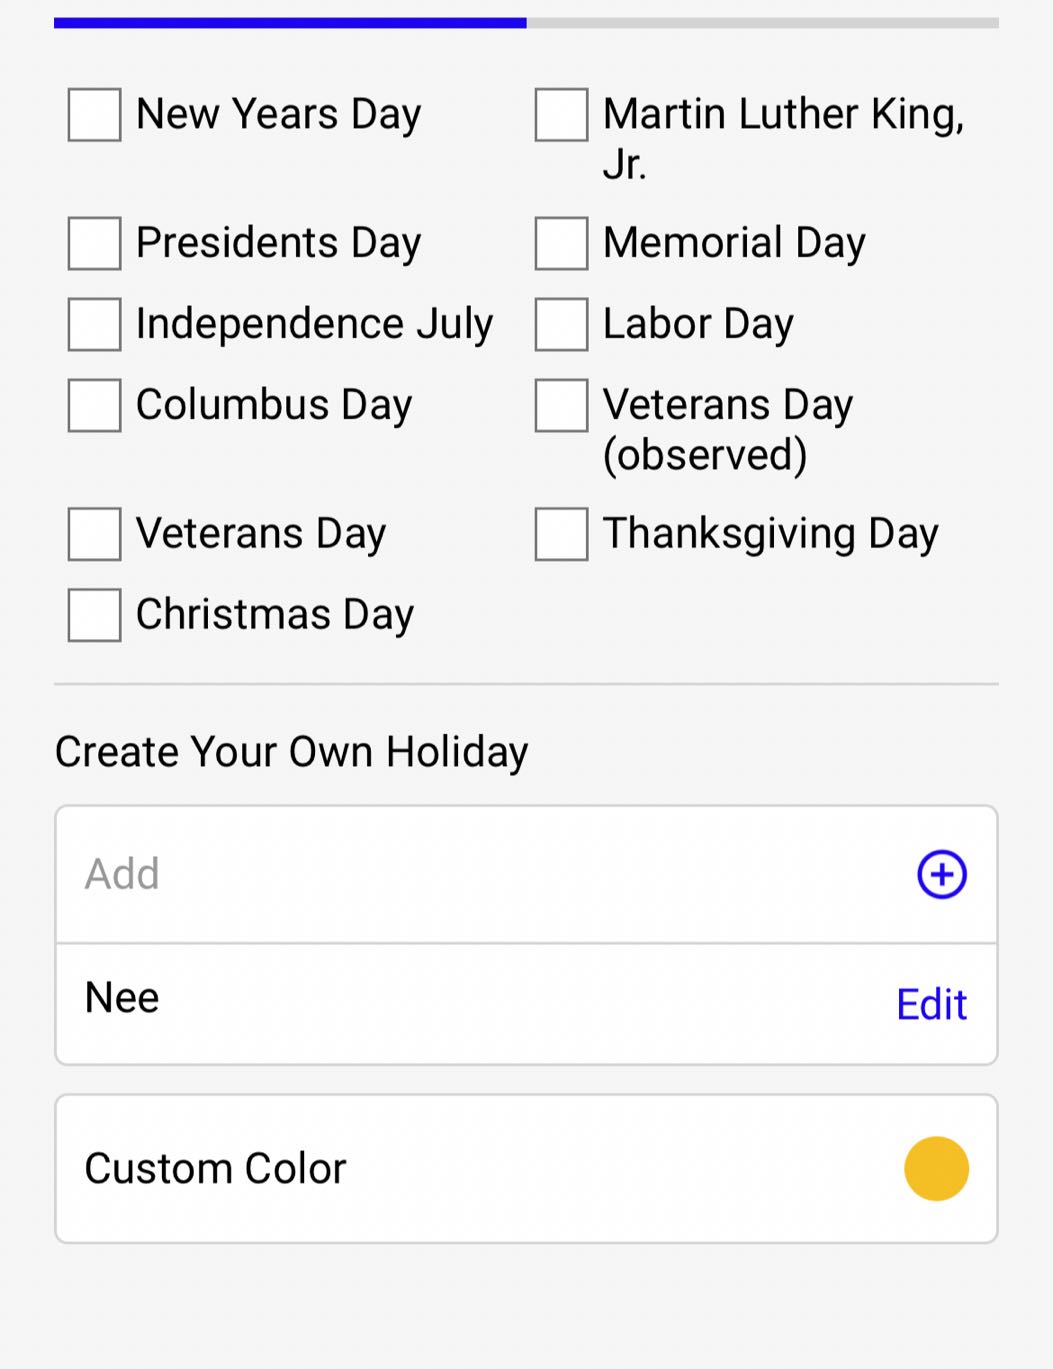Screen dimensions: 1053x1369
Task: Select the Memorial Day checkbox
Action: 561,243
